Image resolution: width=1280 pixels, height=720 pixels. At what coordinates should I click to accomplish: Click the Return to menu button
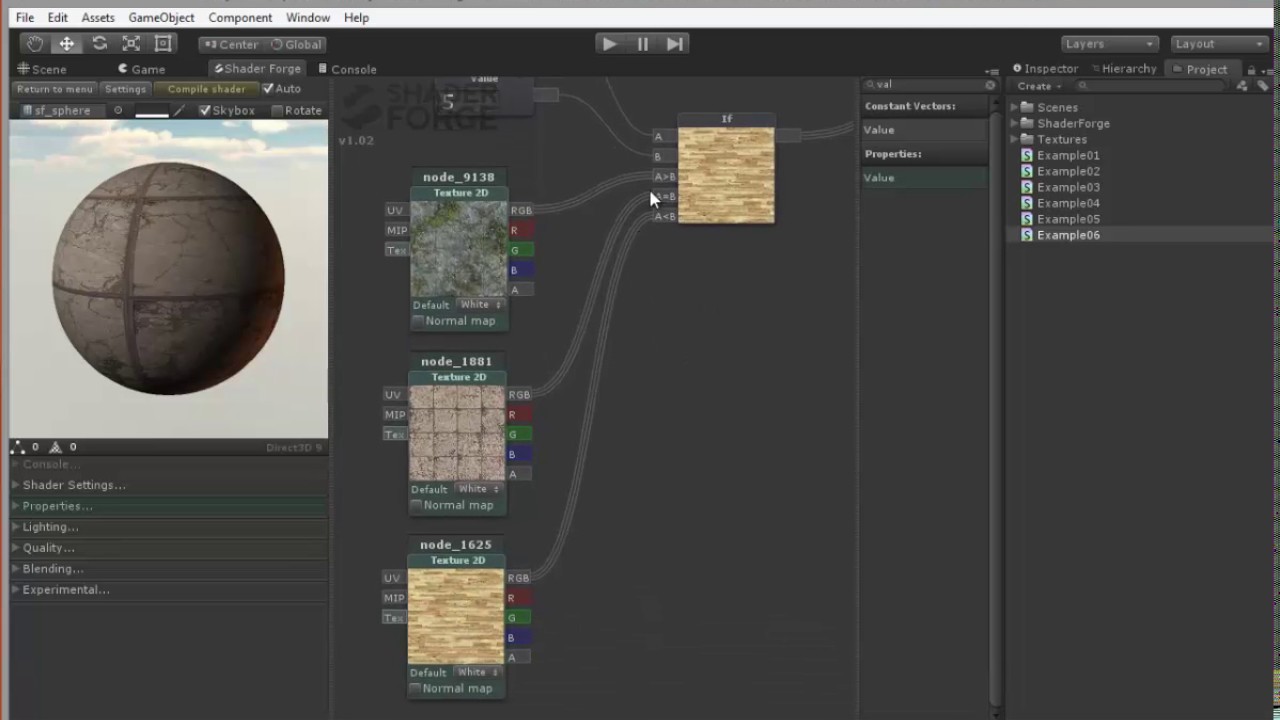55,89
